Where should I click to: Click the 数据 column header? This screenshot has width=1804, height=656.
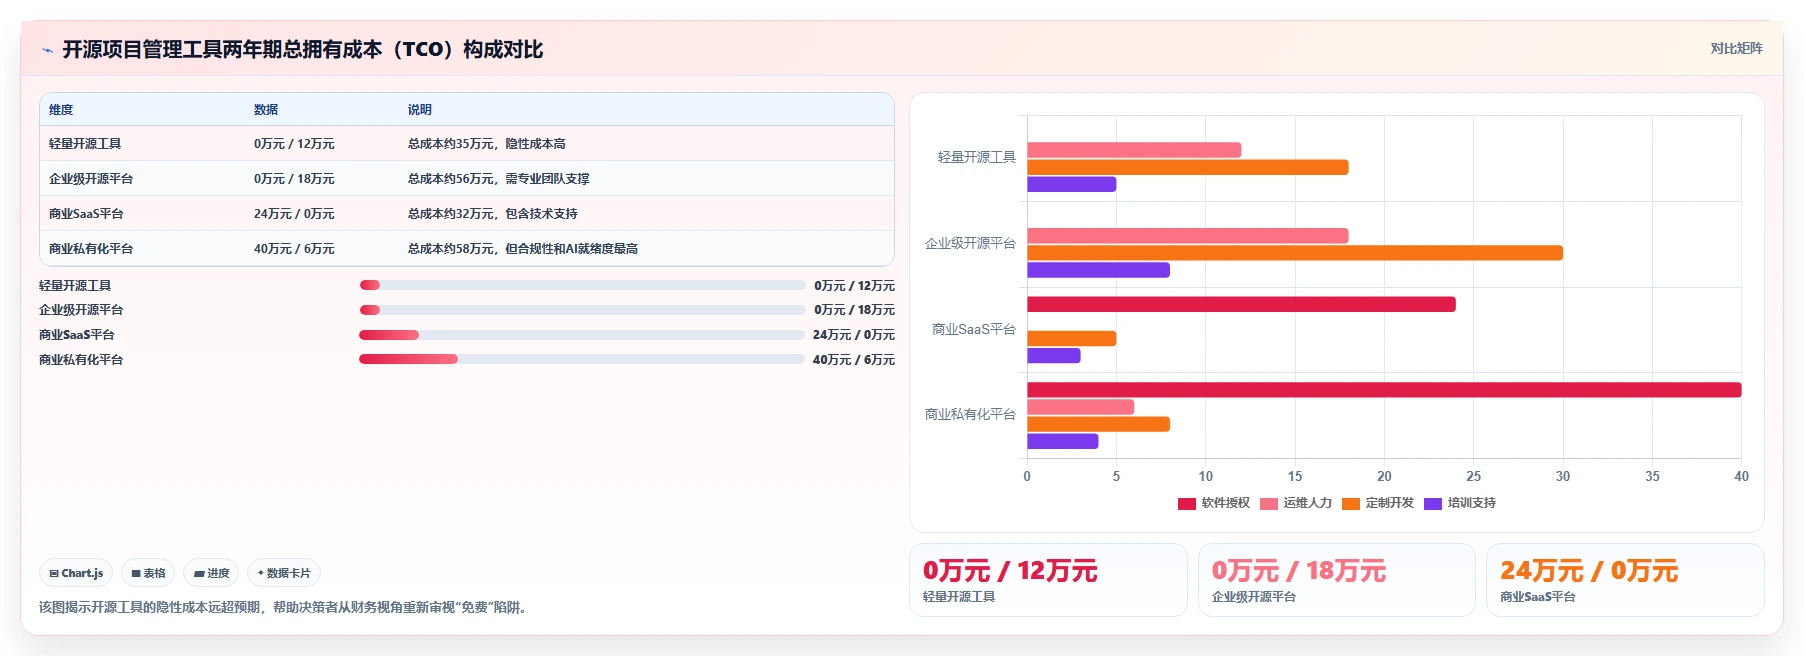coord(266,110)
